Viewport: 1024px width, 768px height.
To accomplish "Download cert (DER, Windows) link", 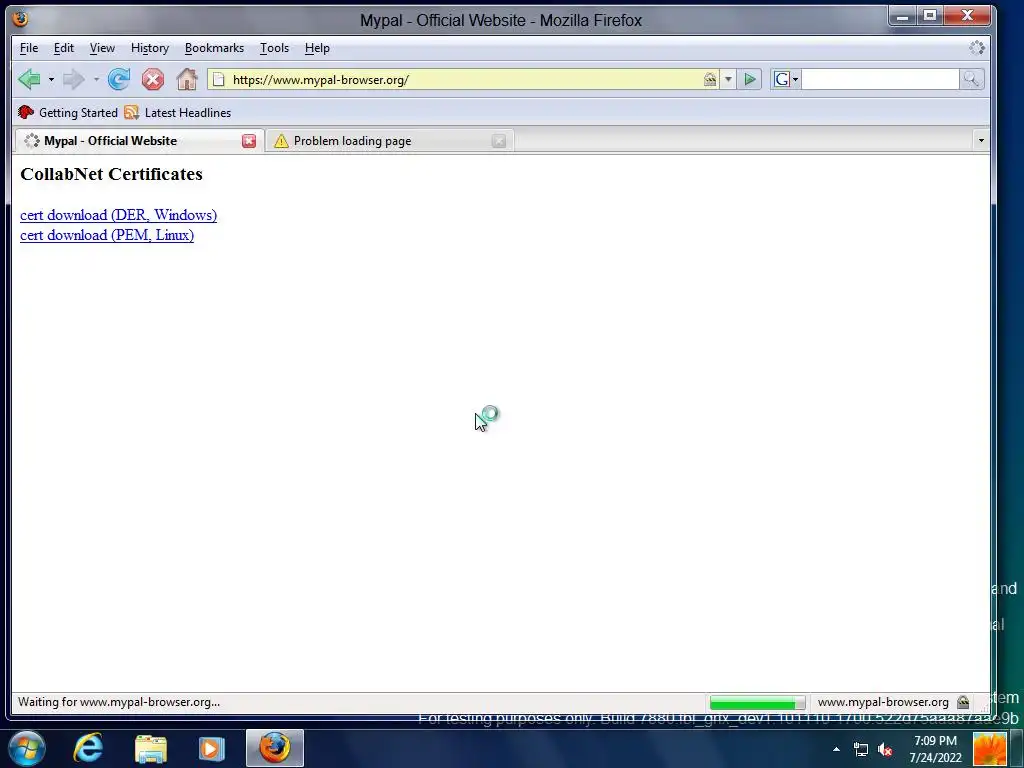I will tap(118, 215).
